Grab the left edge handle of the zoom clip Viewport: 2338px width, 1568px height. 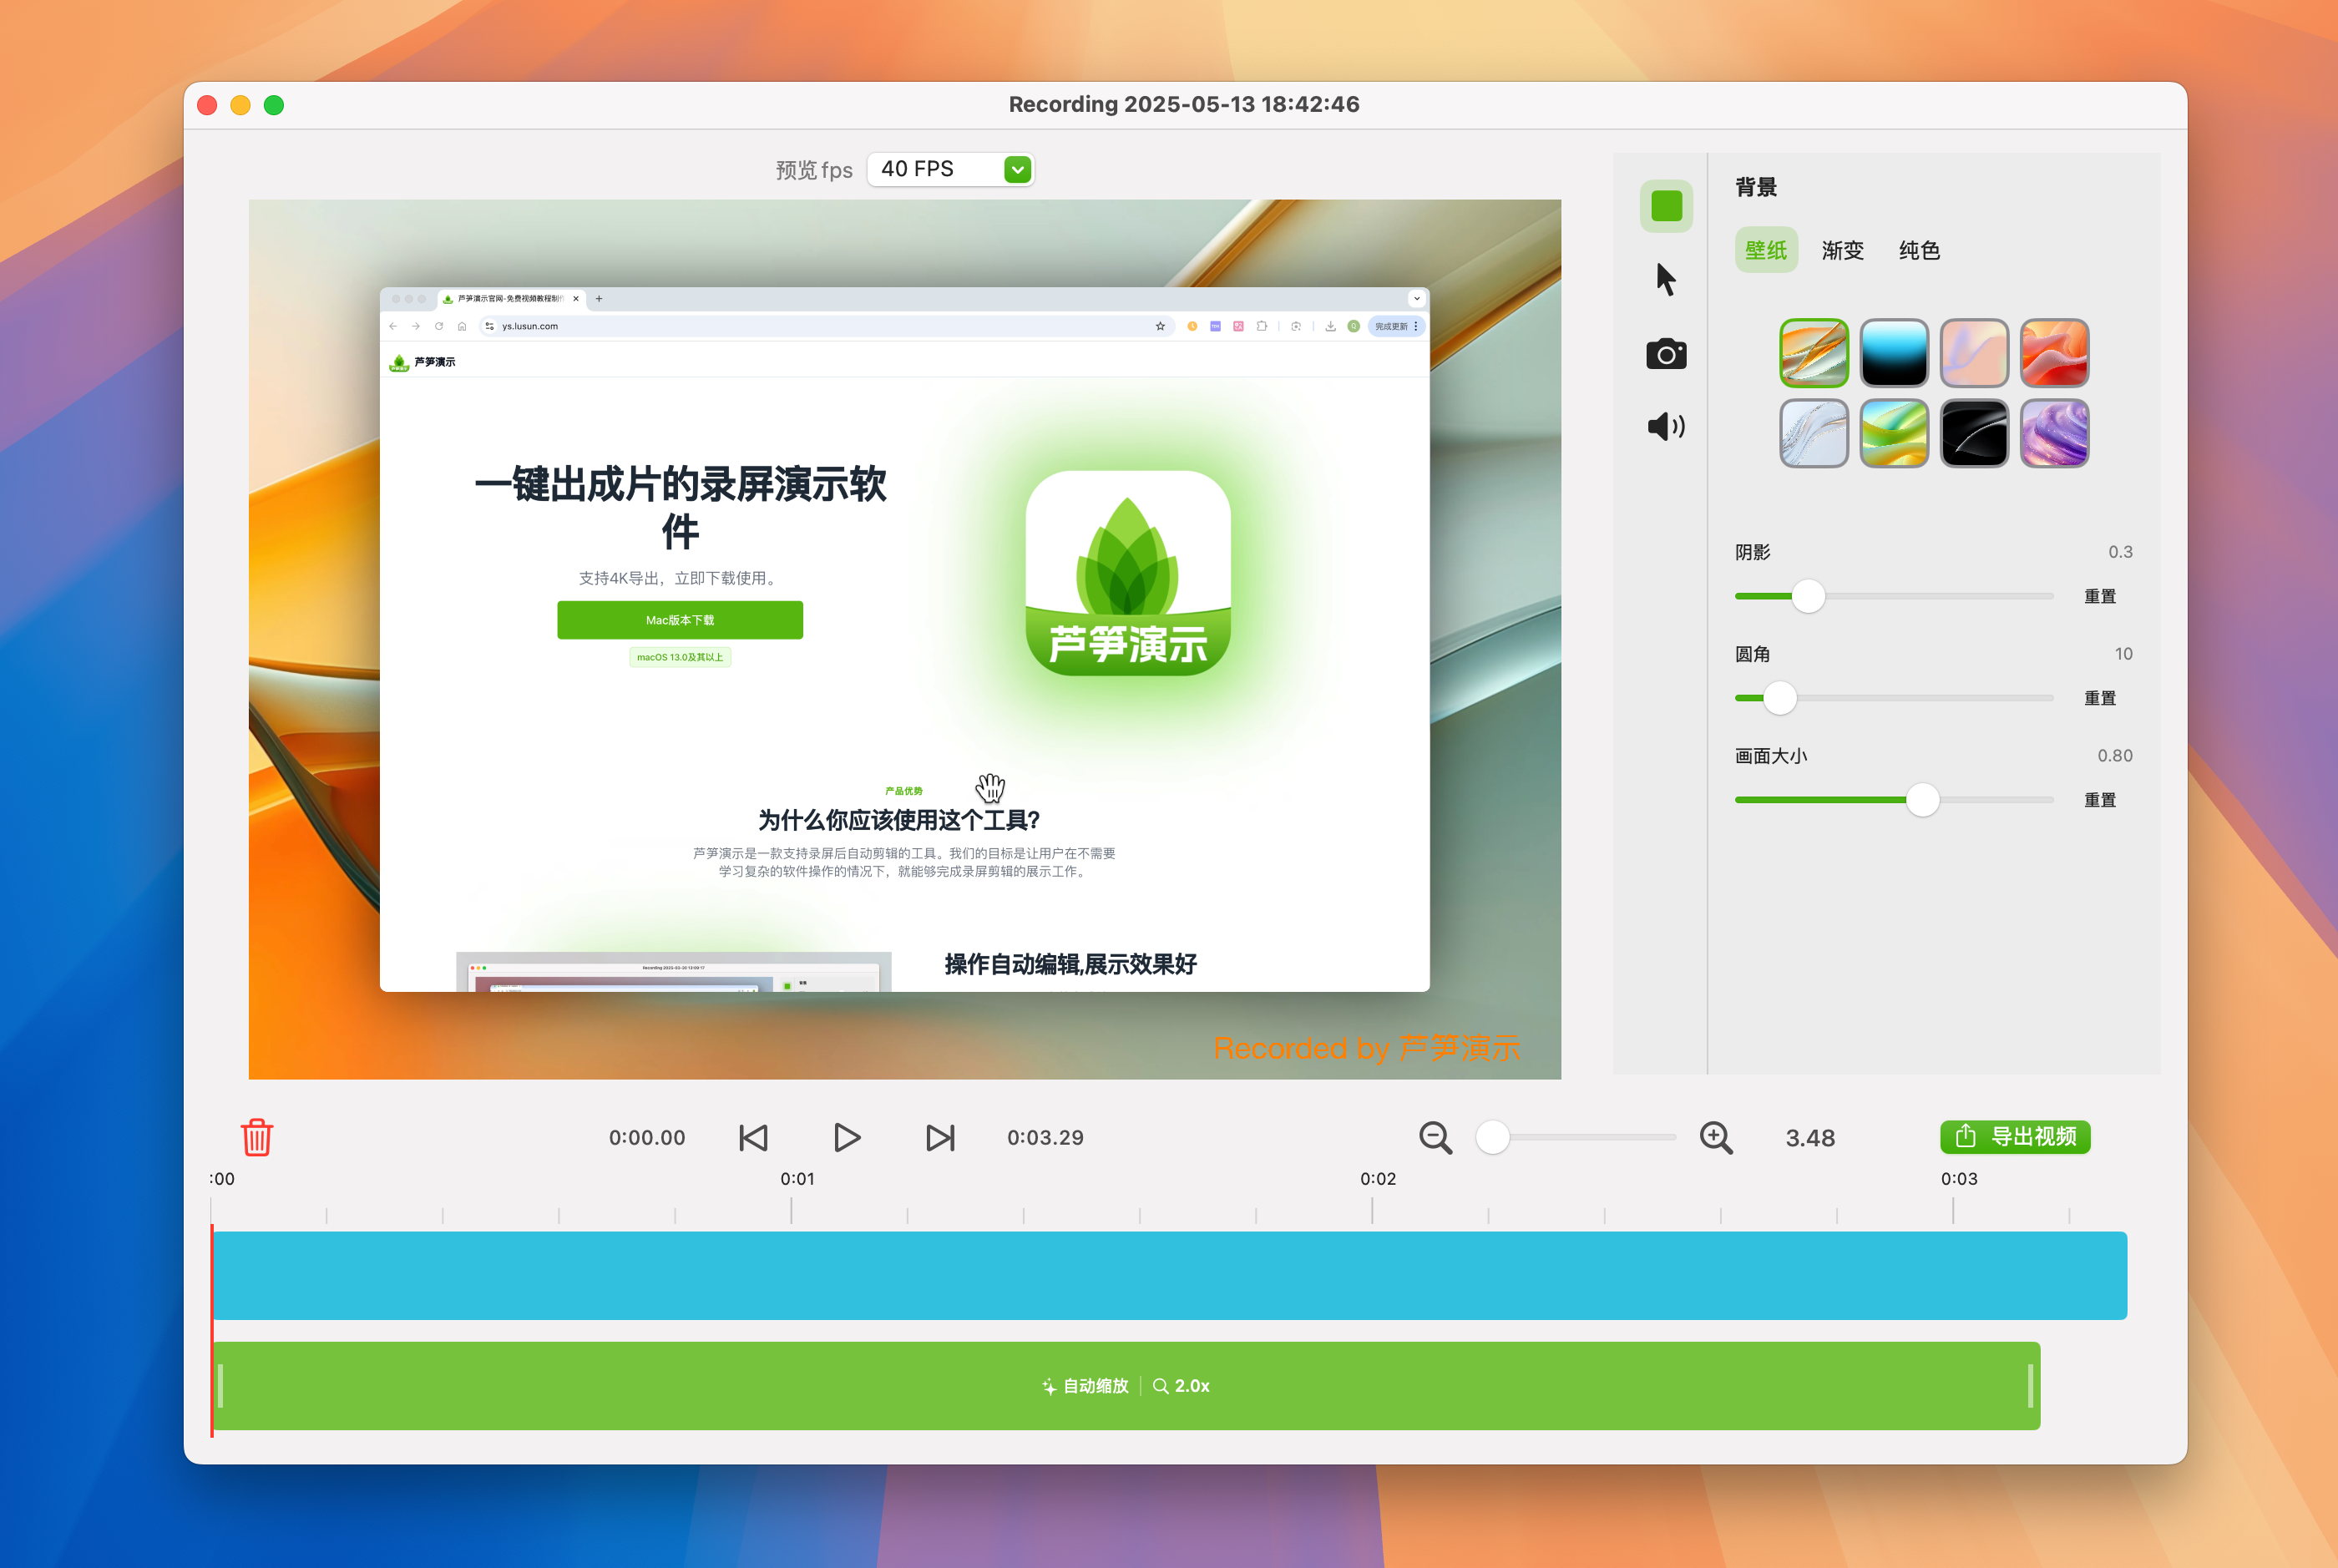point(220,1386)
